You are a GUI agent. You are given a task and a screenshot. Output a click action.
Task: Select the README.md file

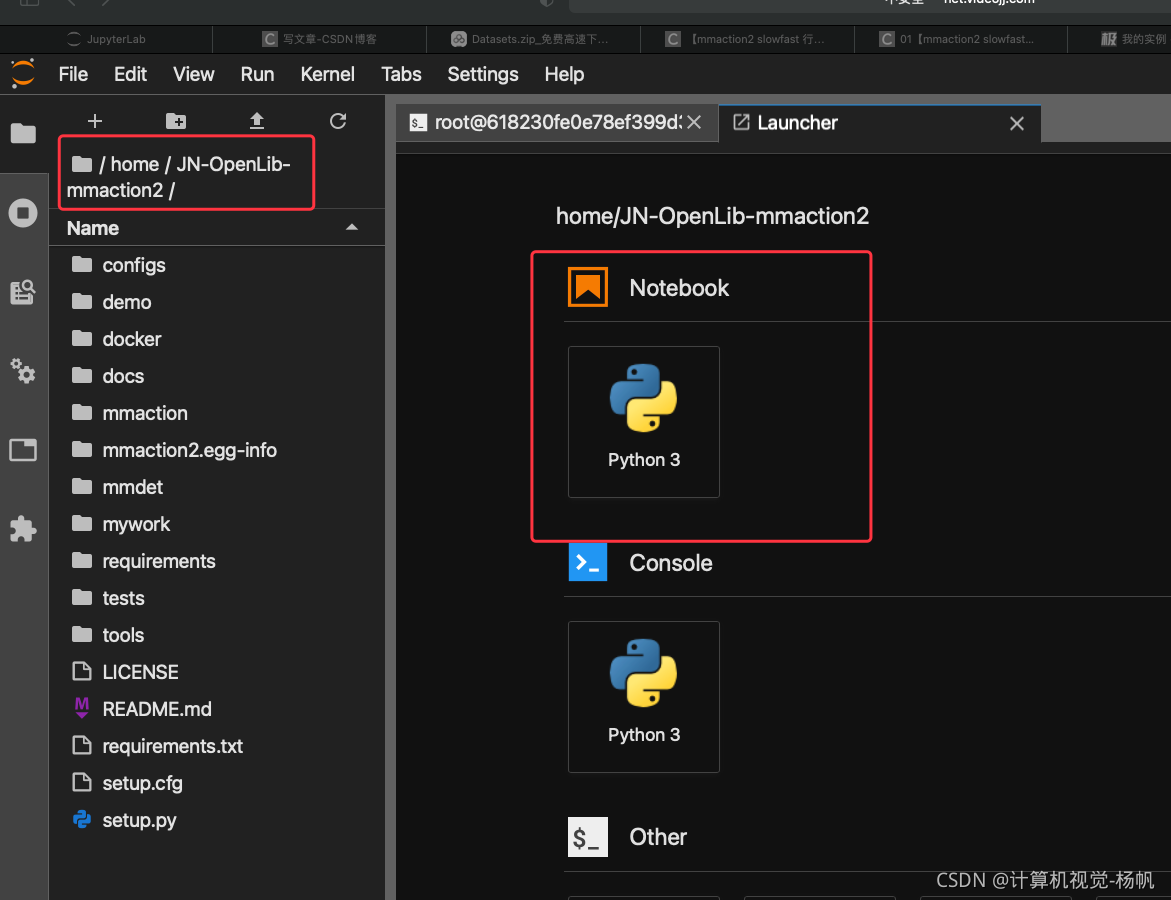[217, 709]
